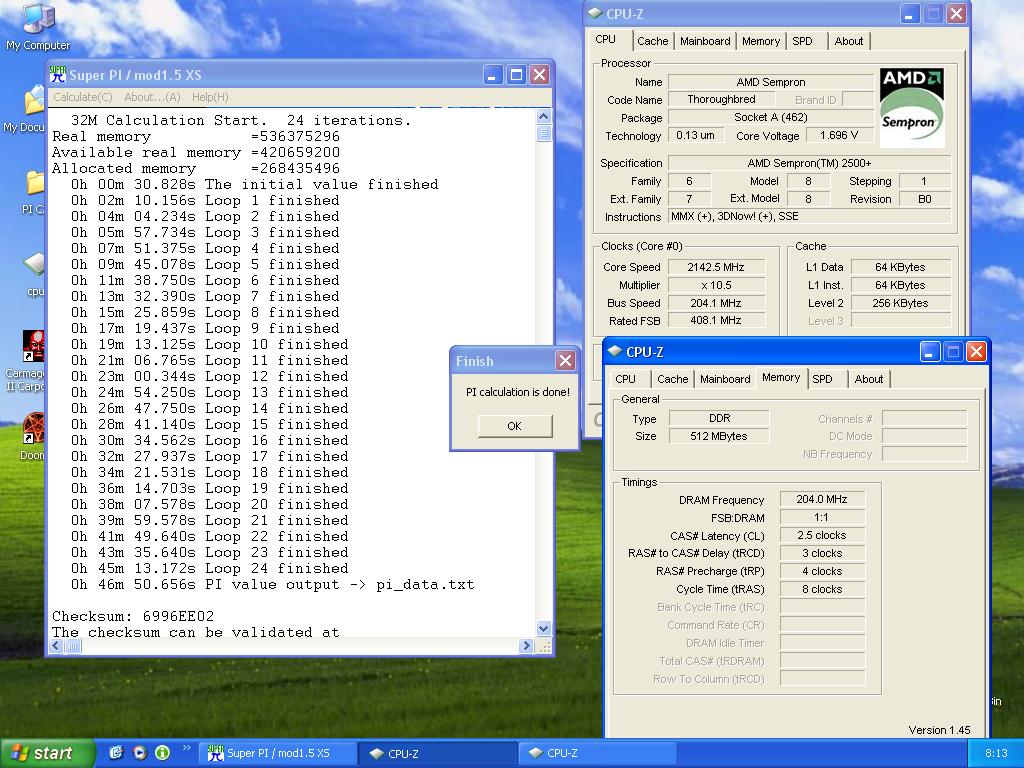Click the memory Size value 512 MBytes
1024x768 pixels.
tap(718, 436)
